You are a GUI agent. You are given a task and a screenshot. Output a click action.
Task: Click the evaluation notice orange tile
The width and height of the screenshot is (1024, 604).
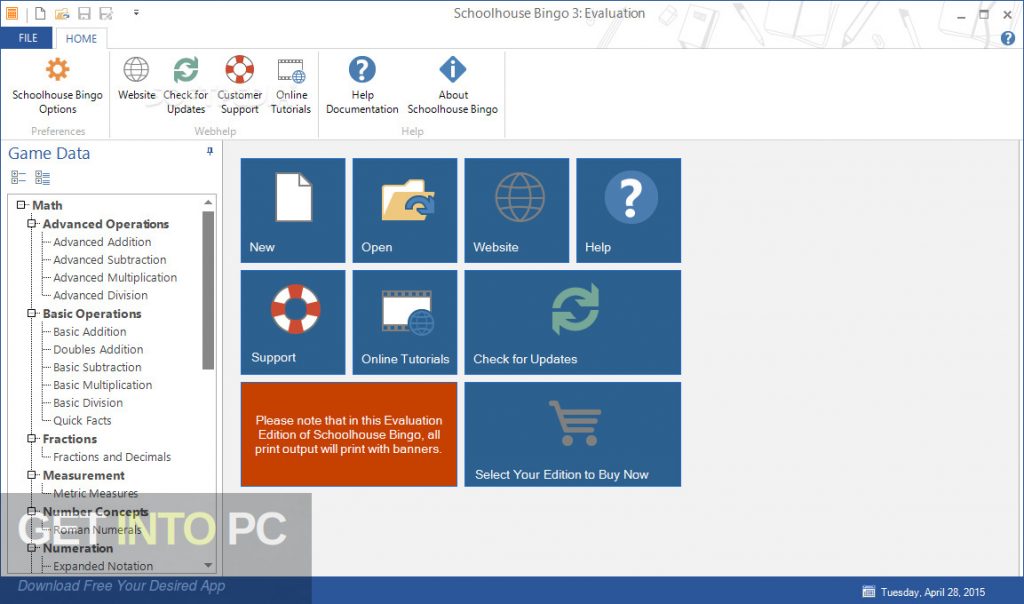pyautogui.click(x=349, y=434)
